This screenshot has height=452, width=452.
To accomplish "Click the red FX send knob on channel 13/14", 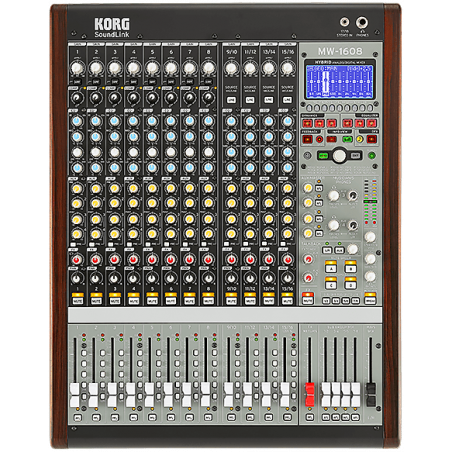I will 269,259.
